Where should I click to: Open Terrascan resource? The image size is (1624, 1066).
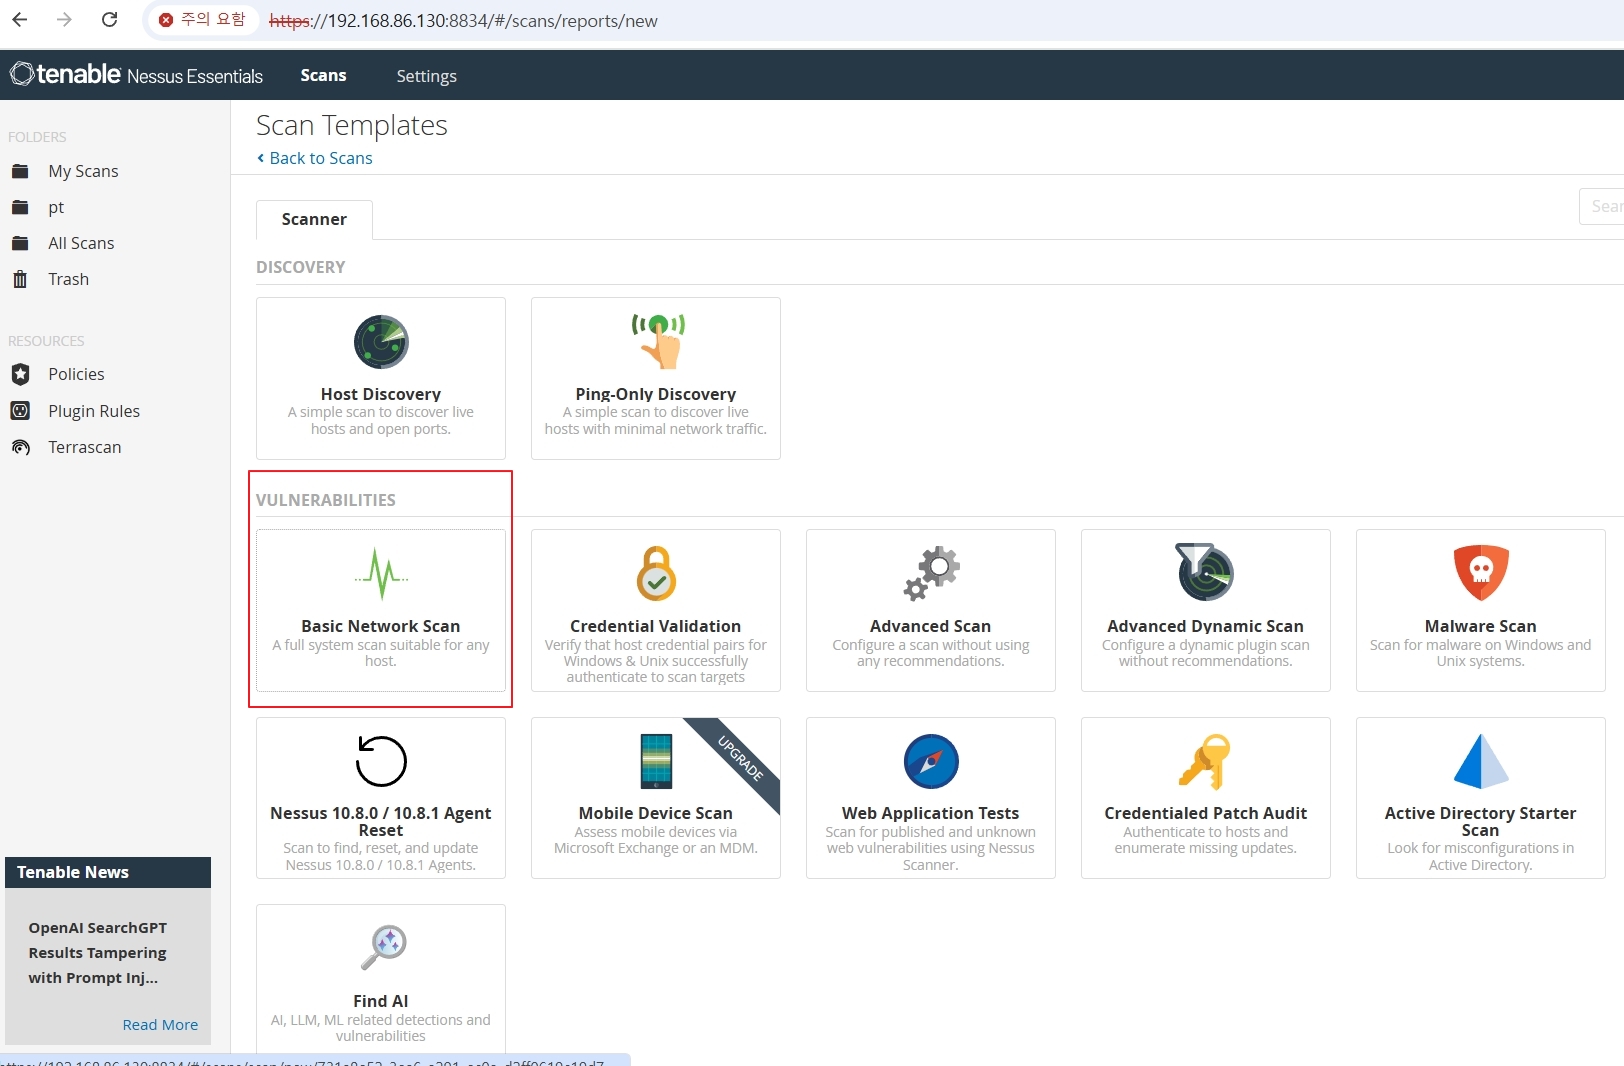[x=84, y=447]
